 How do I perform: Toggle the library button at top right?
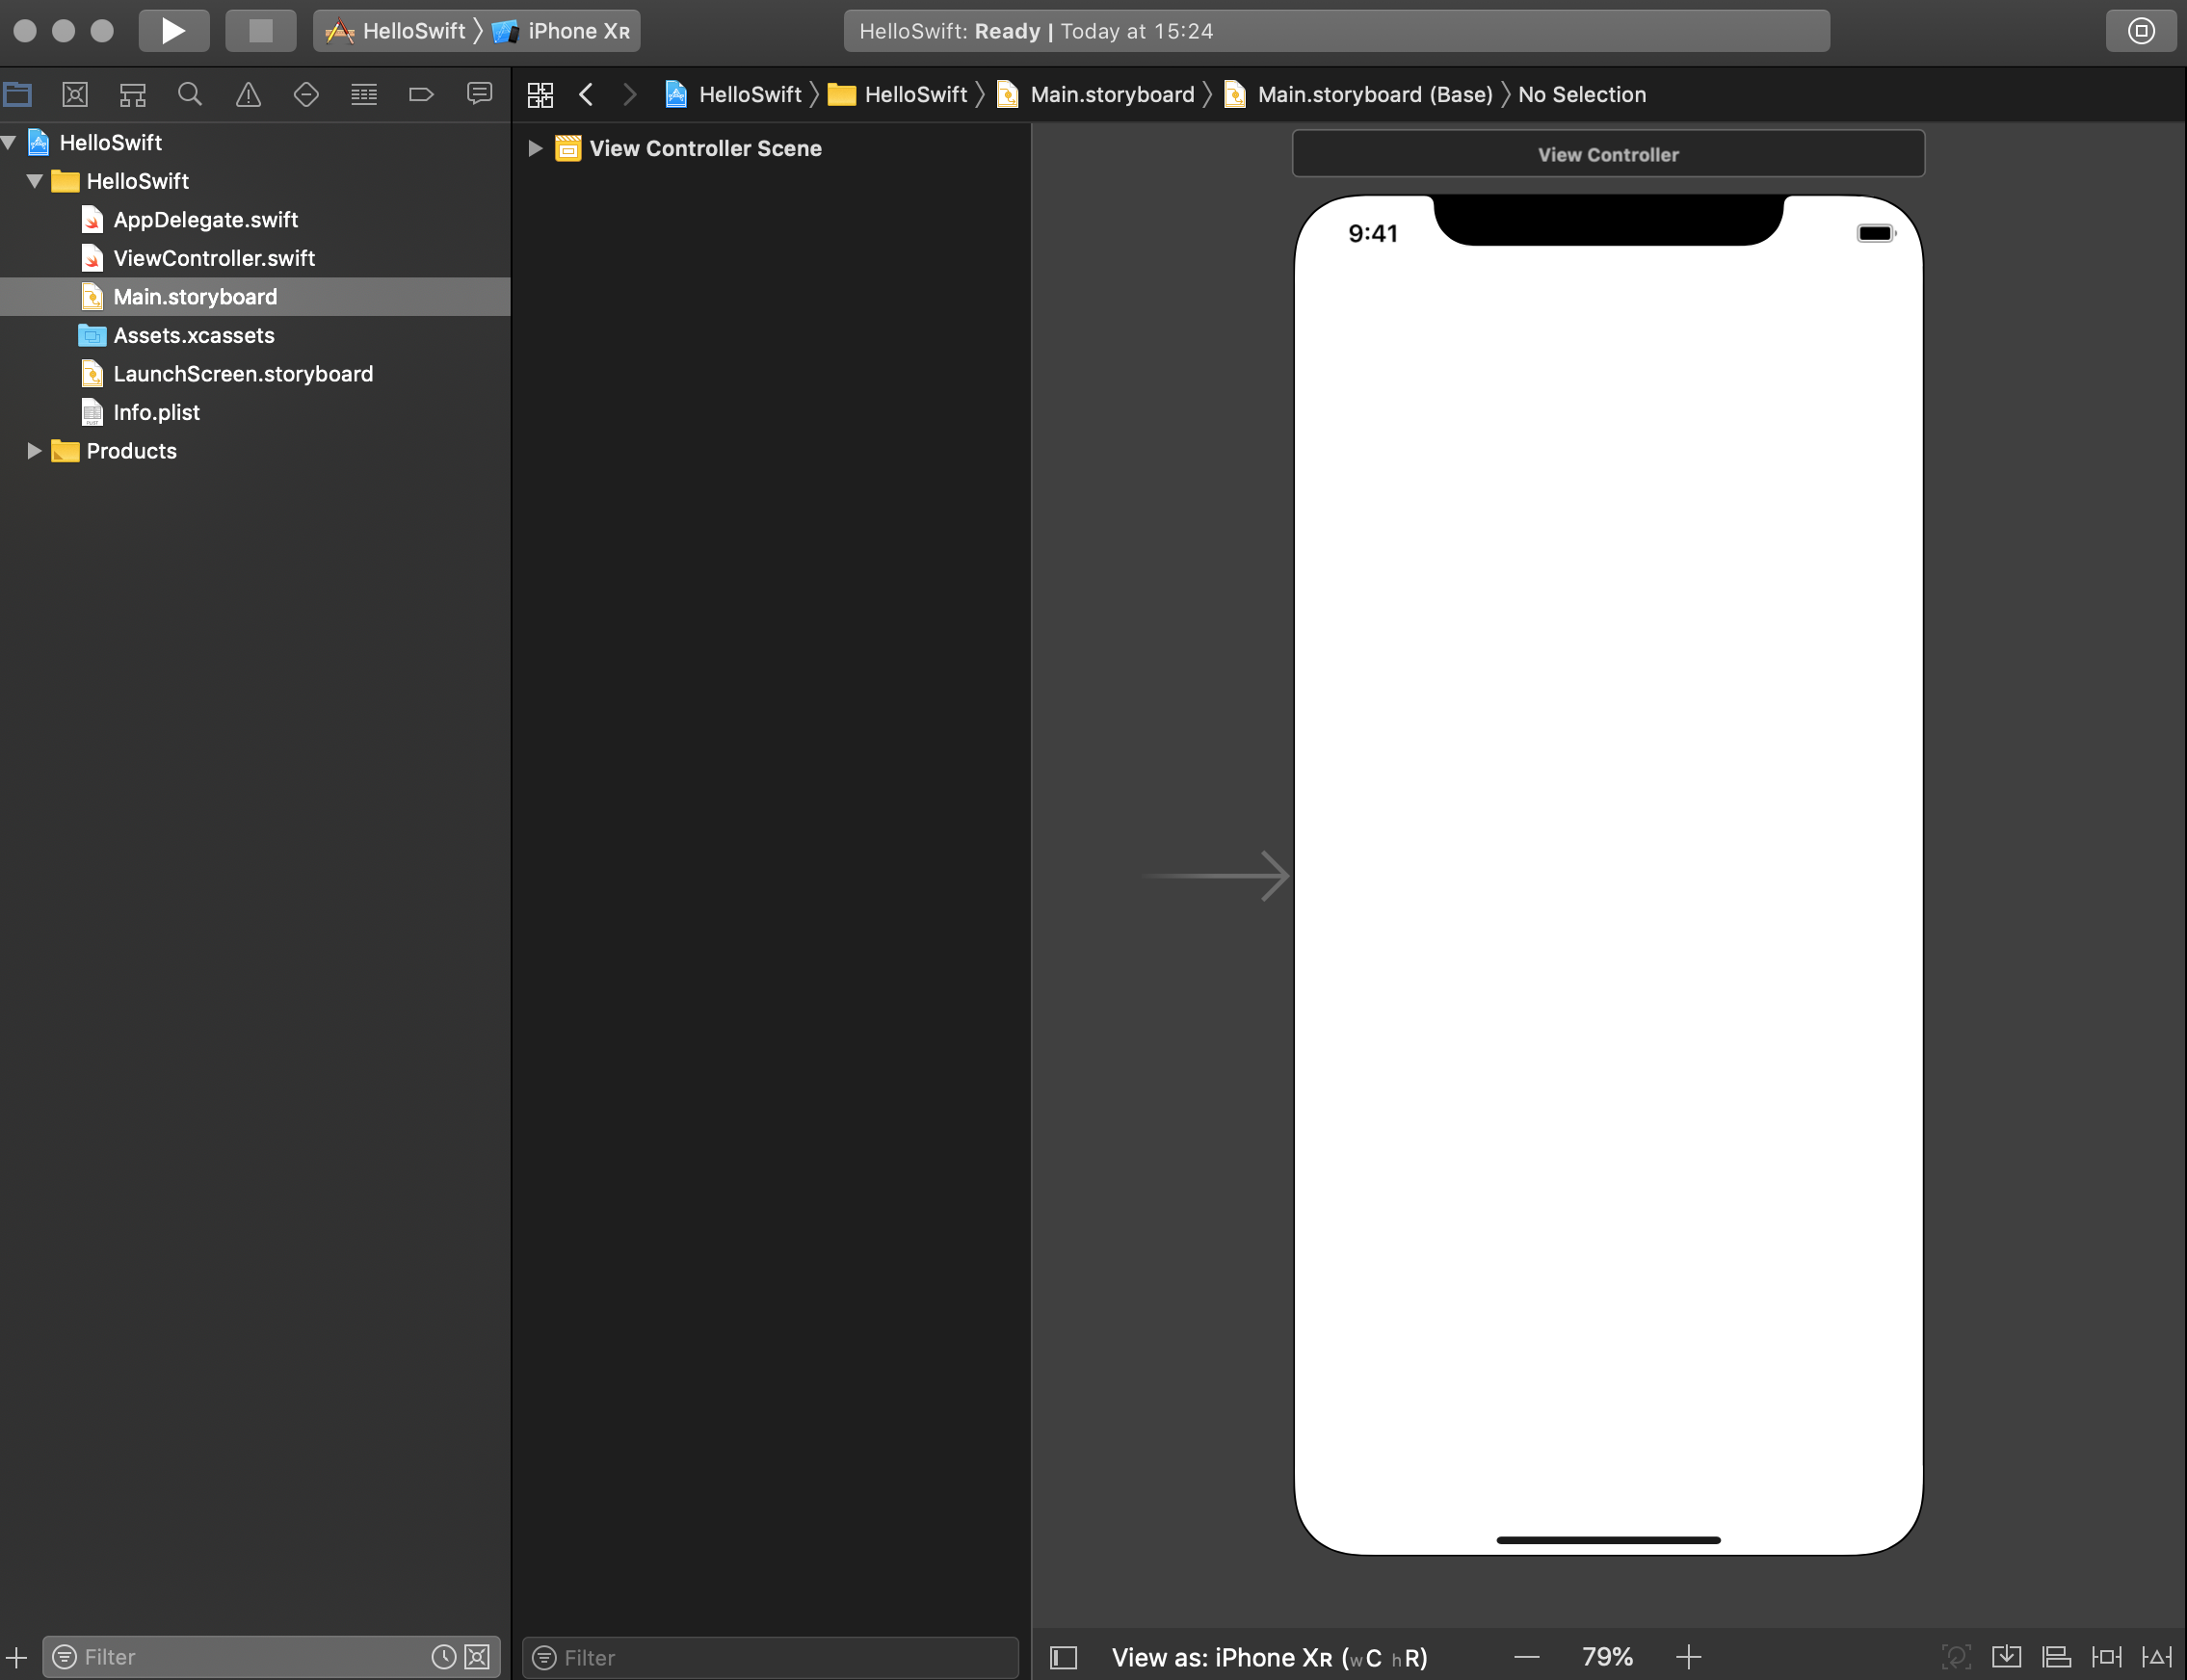coord(2140,31)
